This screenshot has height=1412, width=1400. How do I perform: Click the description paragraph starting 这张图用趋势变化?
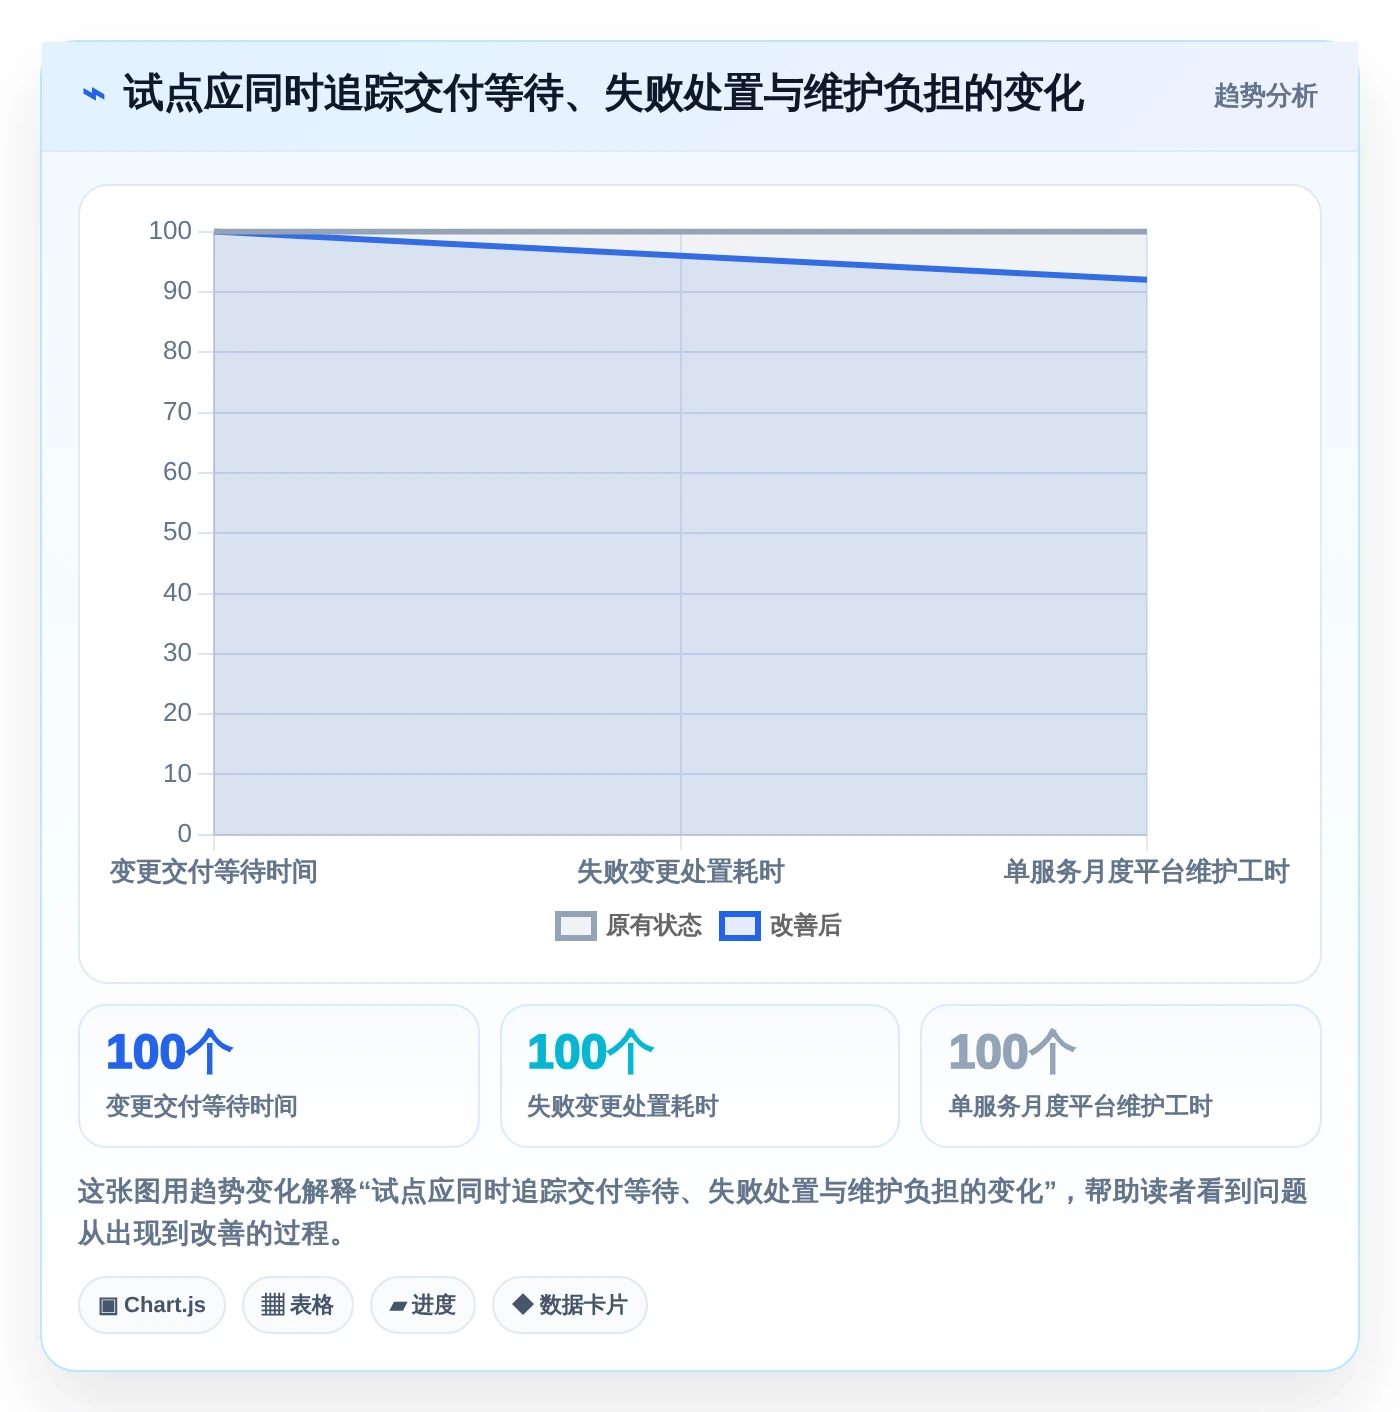[693, 1212]
